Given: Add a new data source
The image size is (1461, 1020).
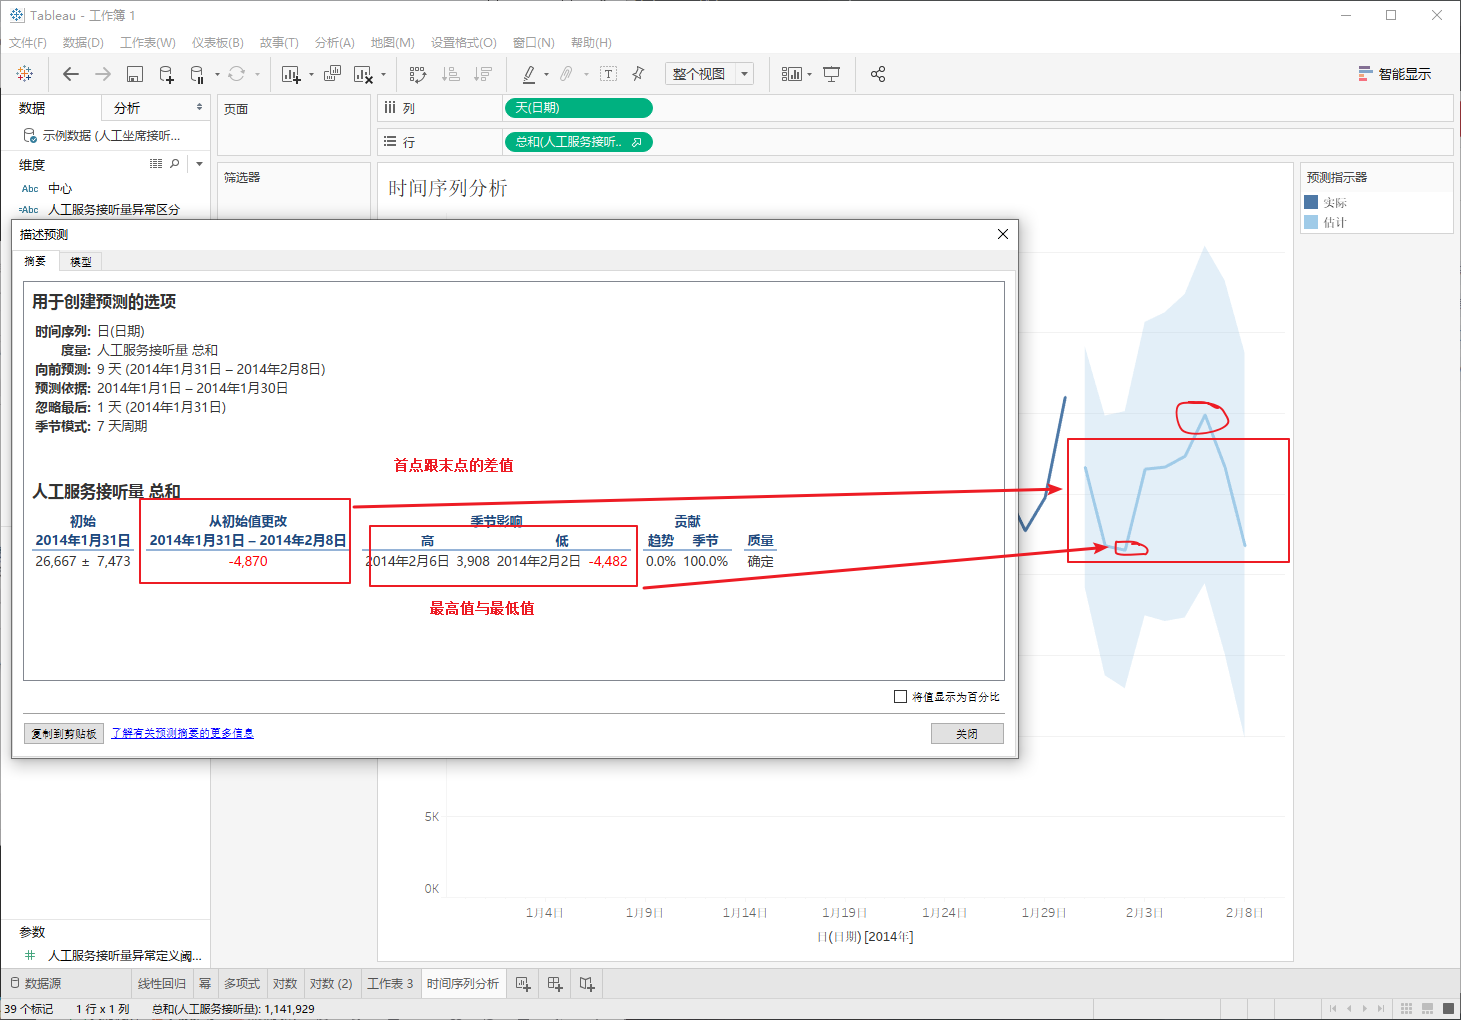Looking at the screenshot, I should point(166,74).
